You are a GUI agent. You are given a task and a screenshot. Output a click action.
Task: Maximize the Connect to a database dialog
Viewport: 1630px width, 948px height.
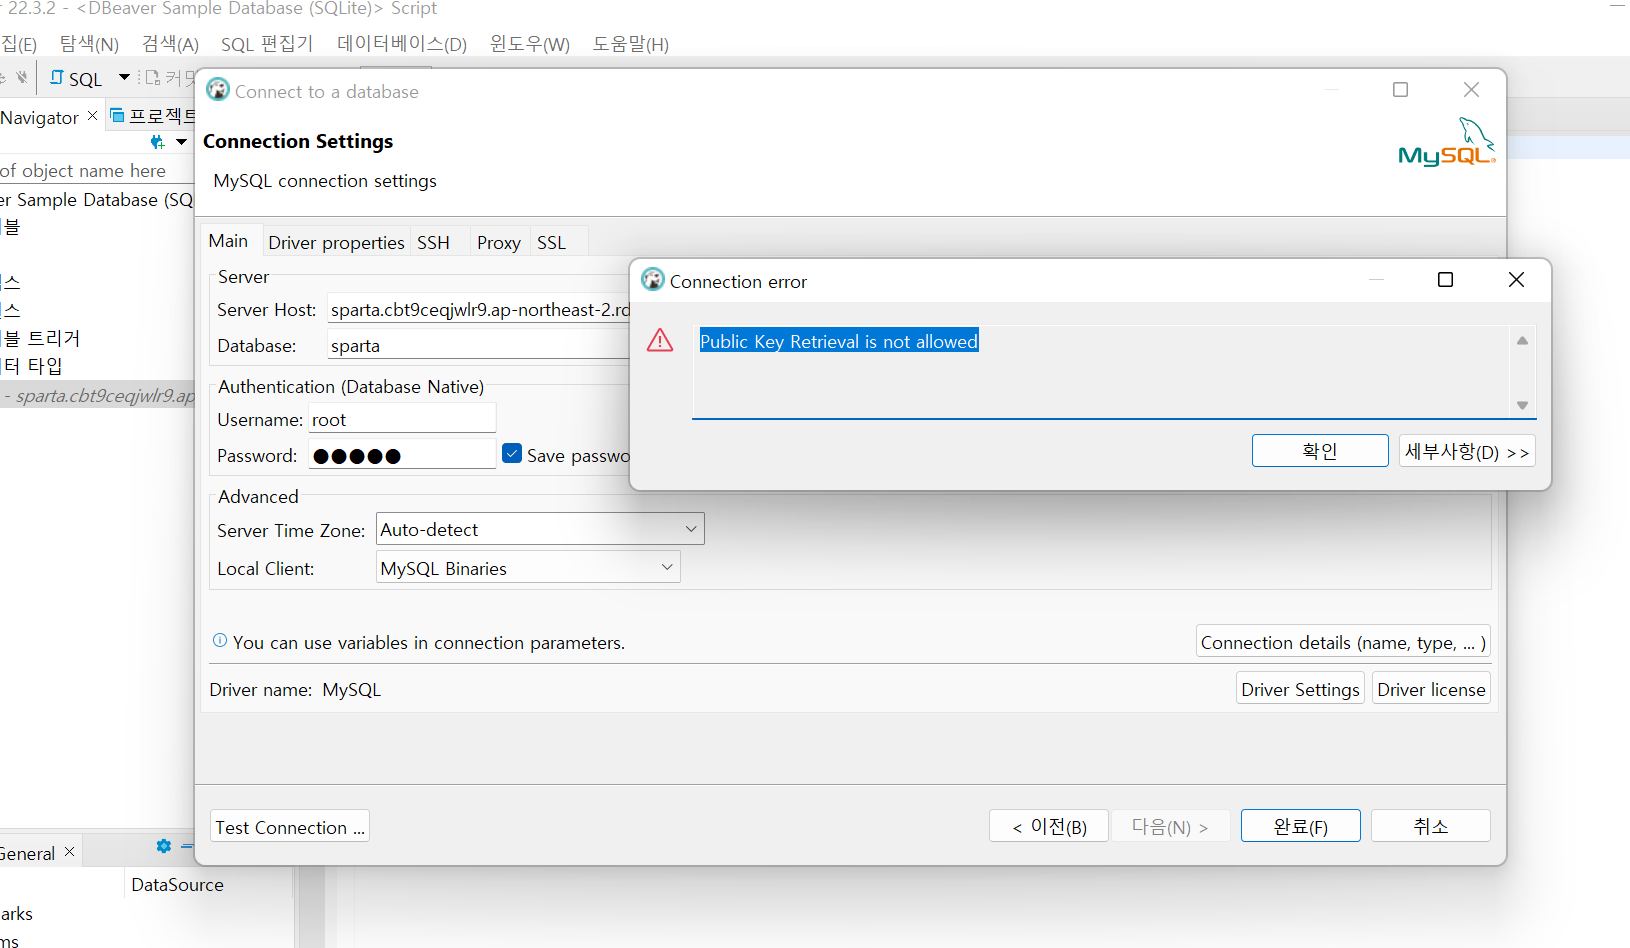(x=1401, y=90)
